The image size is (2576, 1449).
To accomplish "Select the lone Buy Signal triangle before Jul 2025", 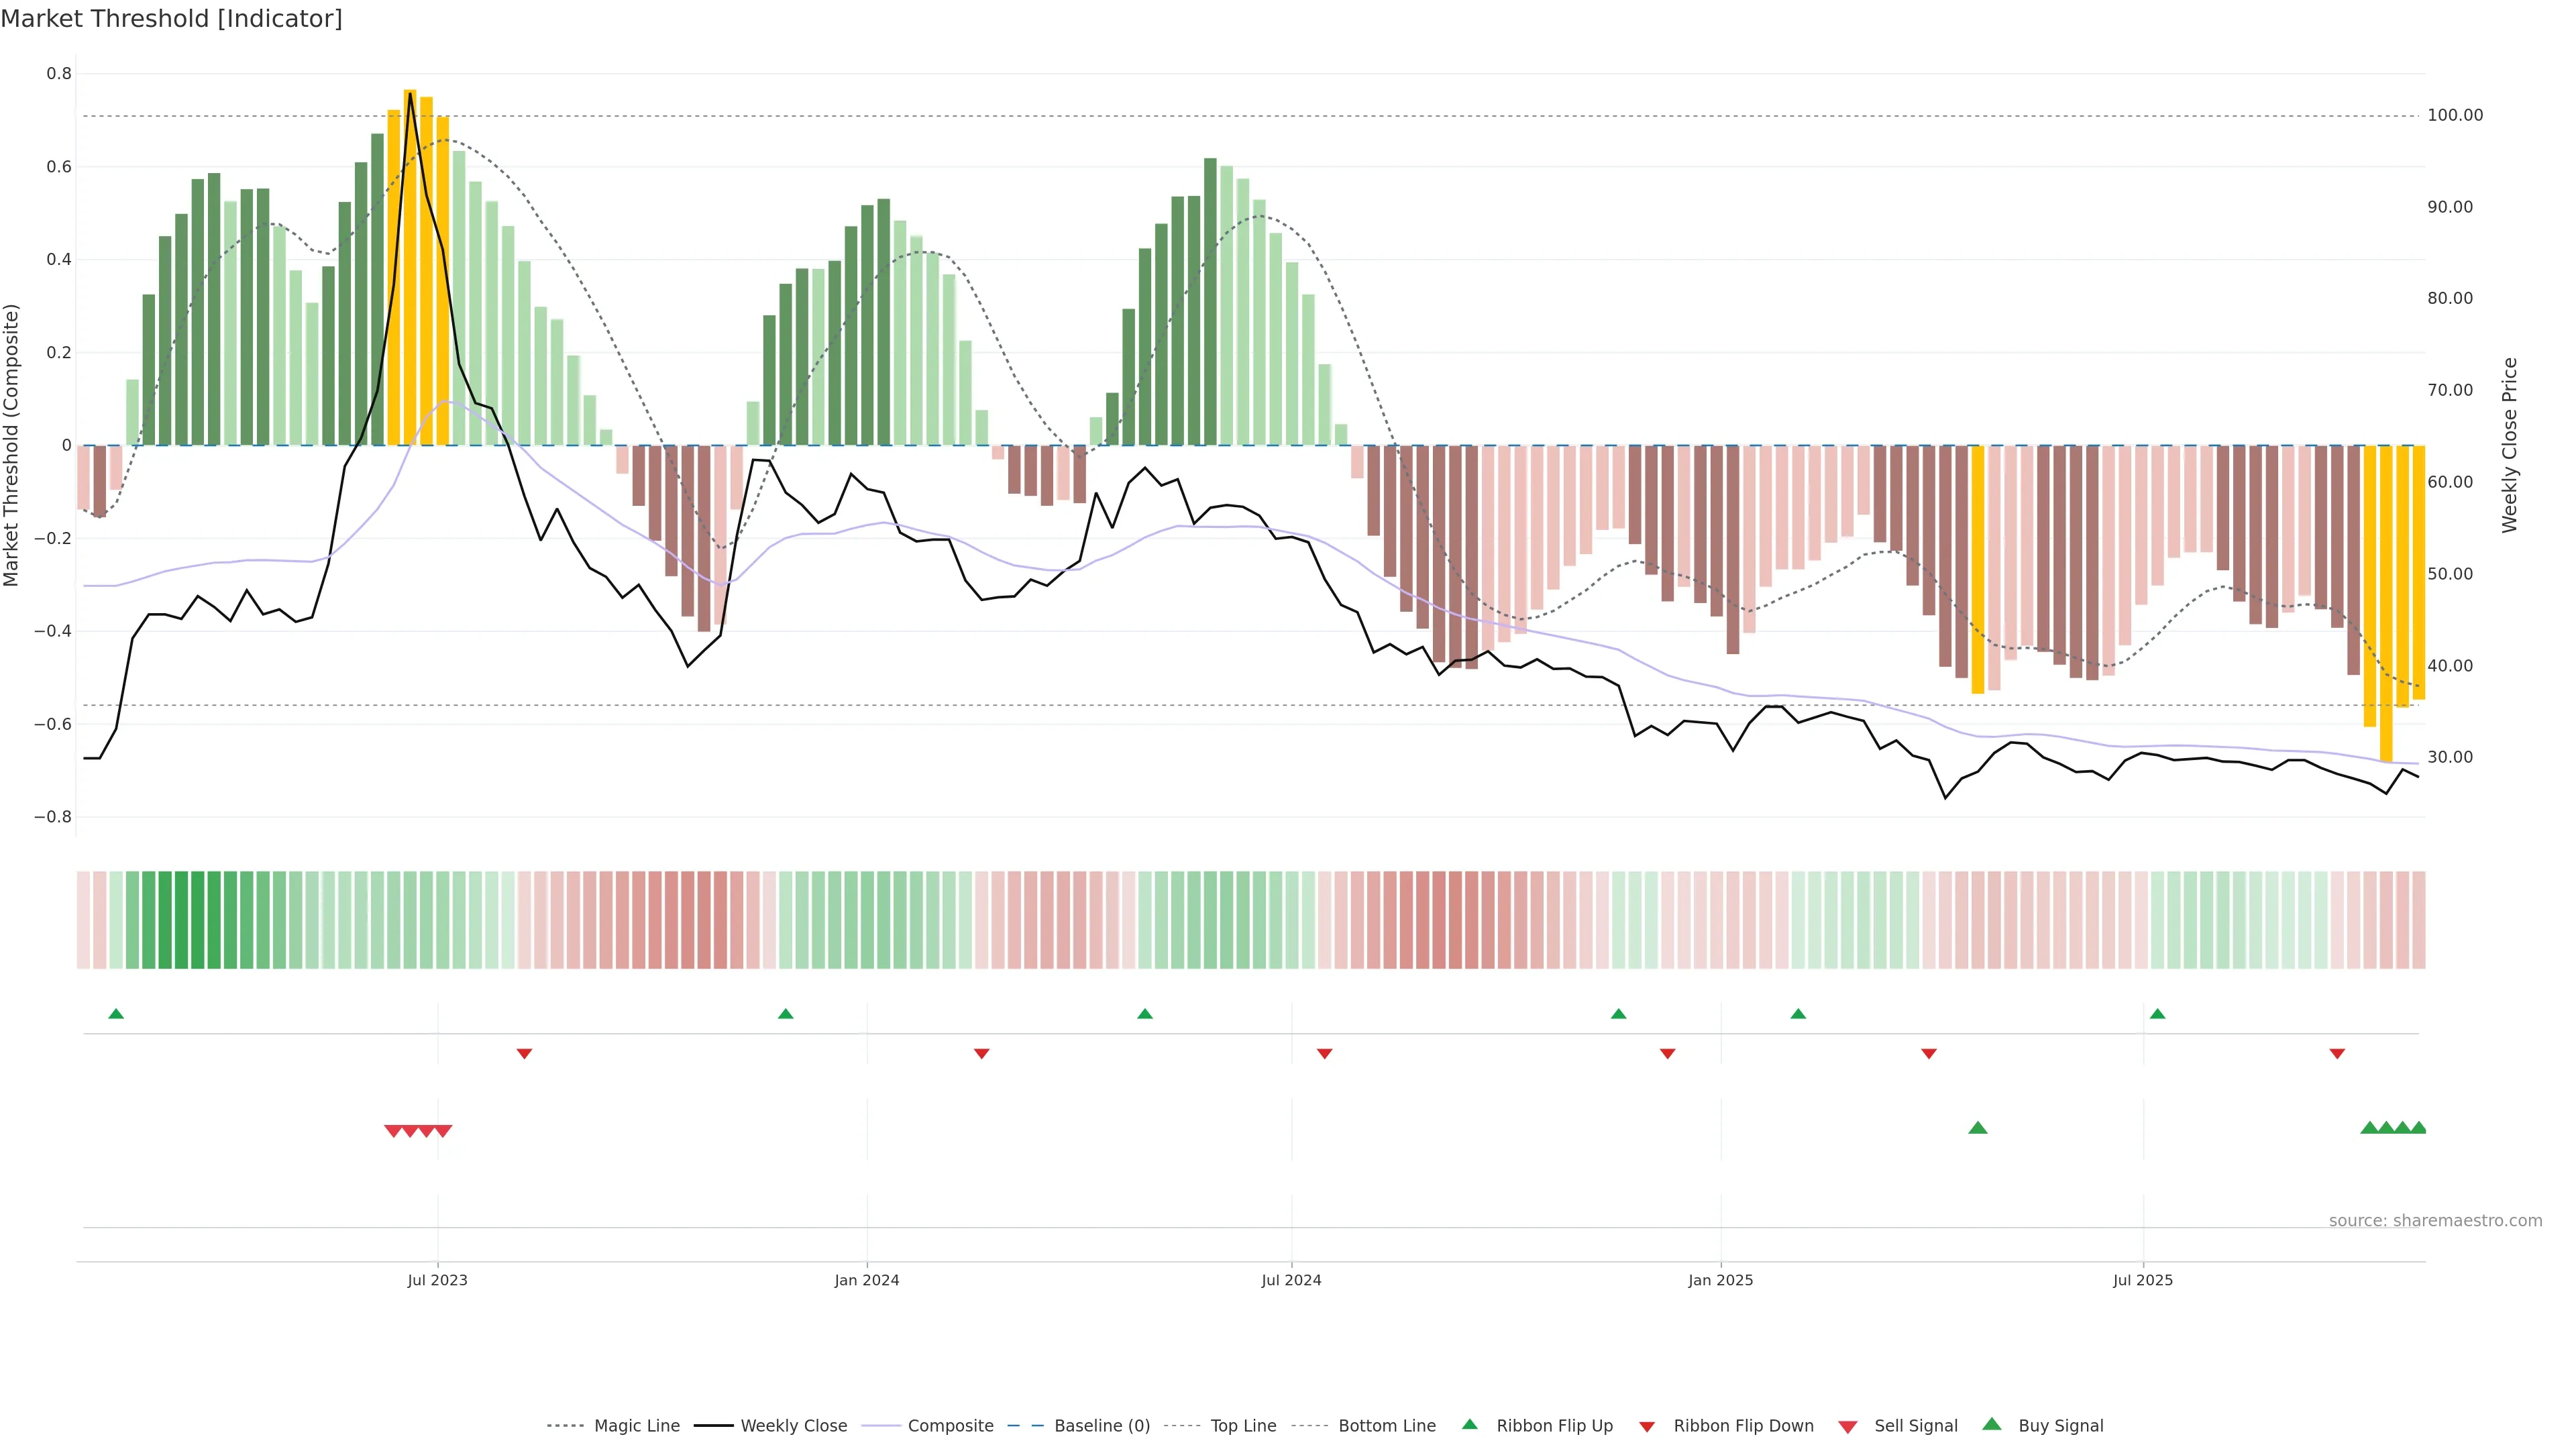I will 1977,1128.
